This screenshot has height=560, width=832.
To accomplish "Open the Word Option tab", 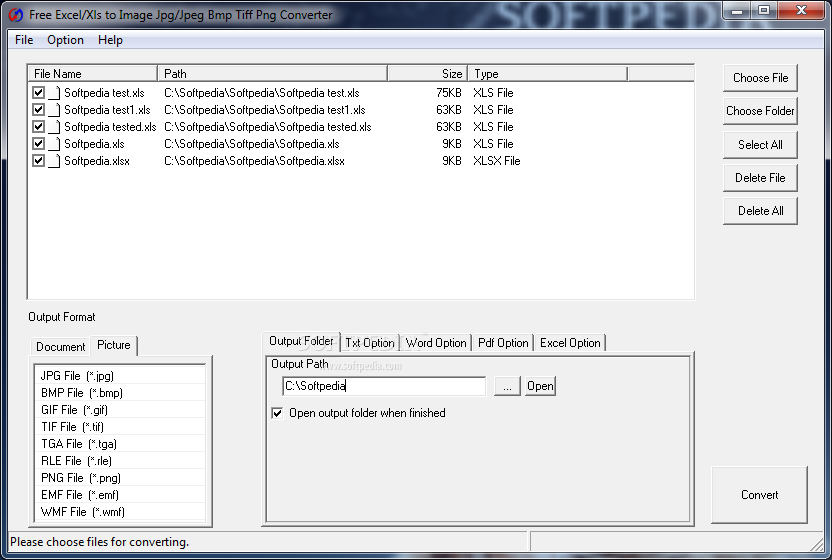I will click(x=436, y=343).
